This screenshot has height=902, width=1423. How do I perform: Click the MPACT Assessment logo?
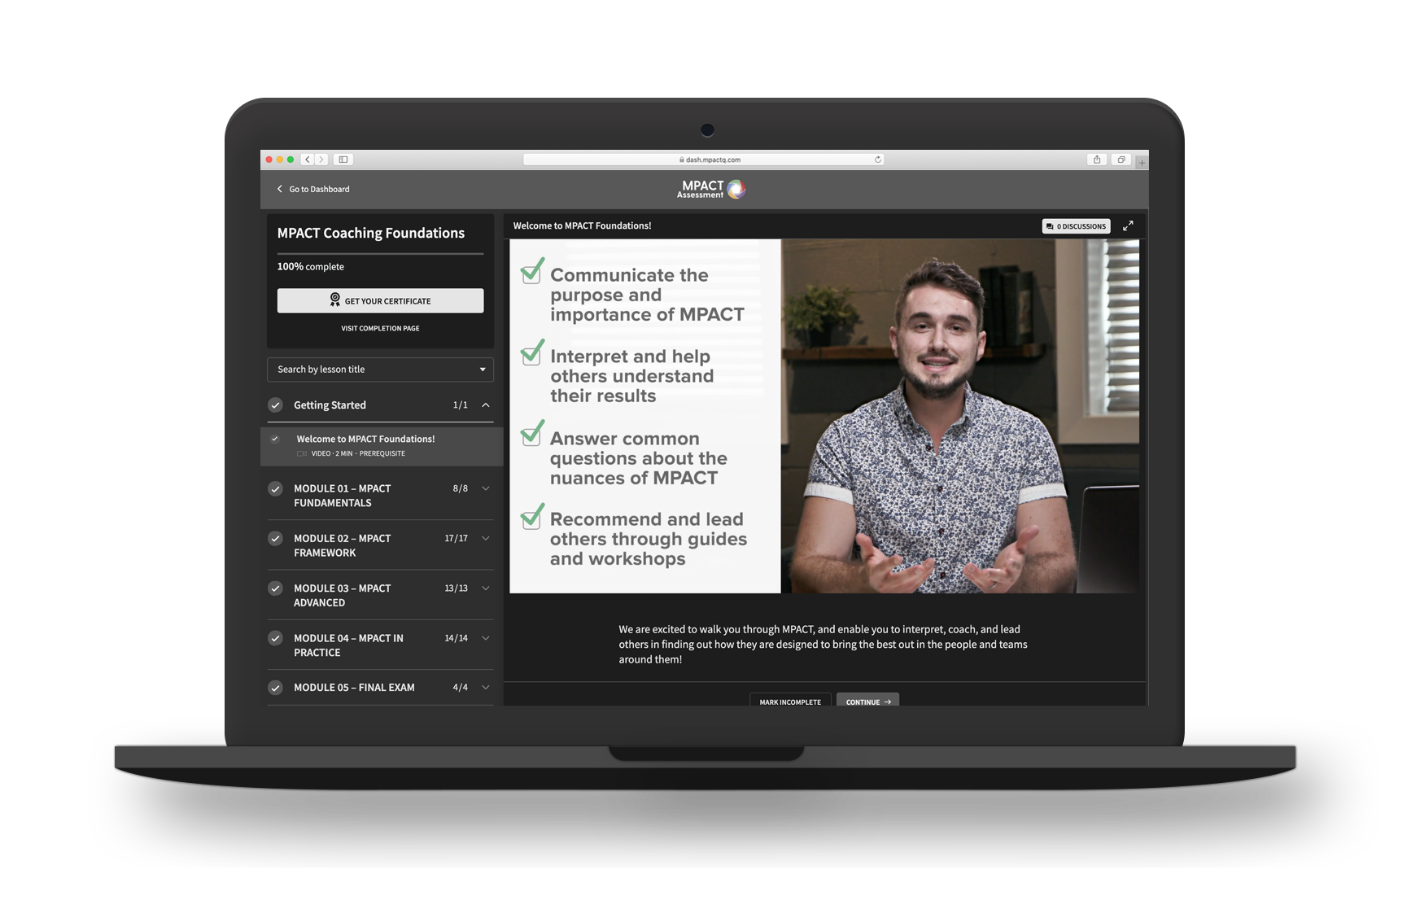coord(711,189)
